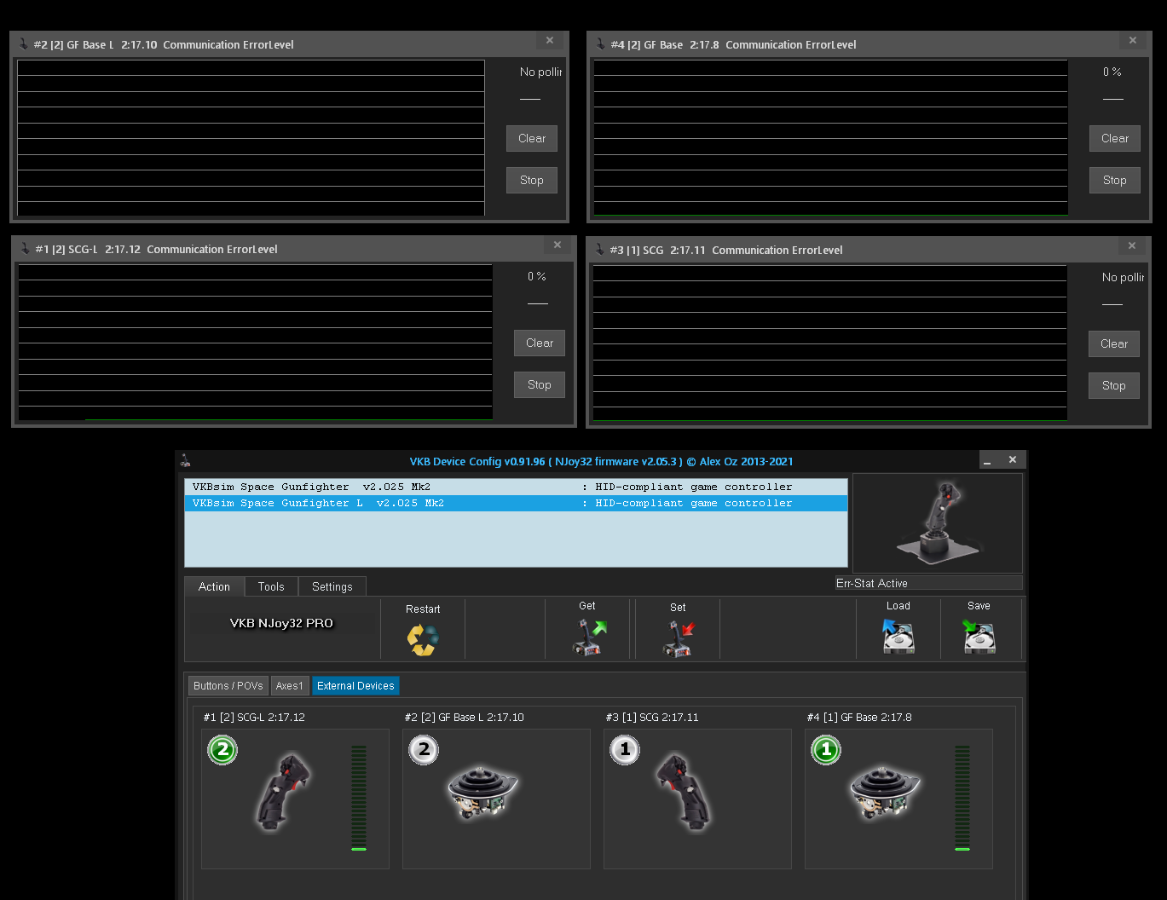Click the #3 SCG grip device icon
The image size is (1167, 900).
(x=684, y=791)
